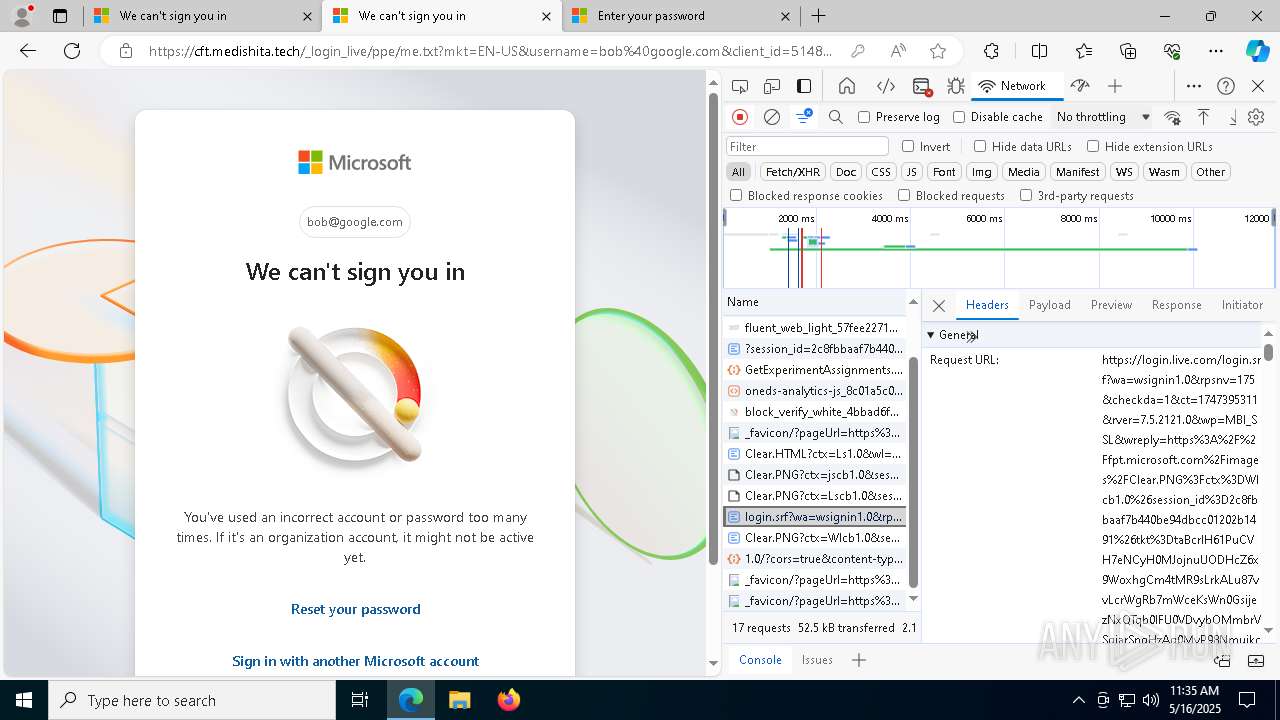Open the Sources debugger bug icon
This screenshot has width=1280, height=720.
coord(956,86)
